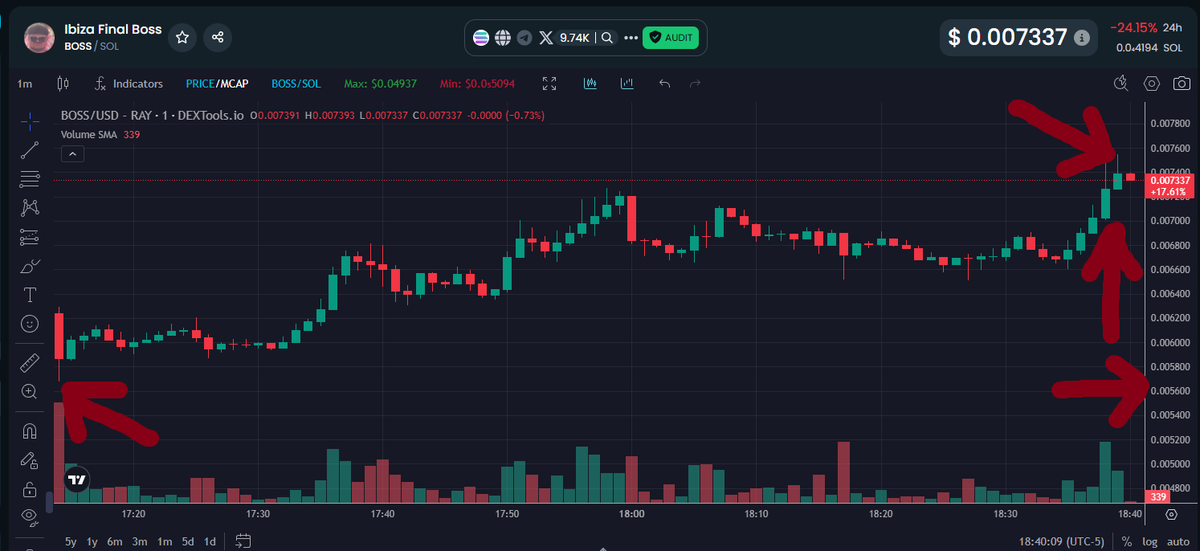Open the Solana explorer icon link
Viewport: 1200px width, 551px height.
[481, 38]
